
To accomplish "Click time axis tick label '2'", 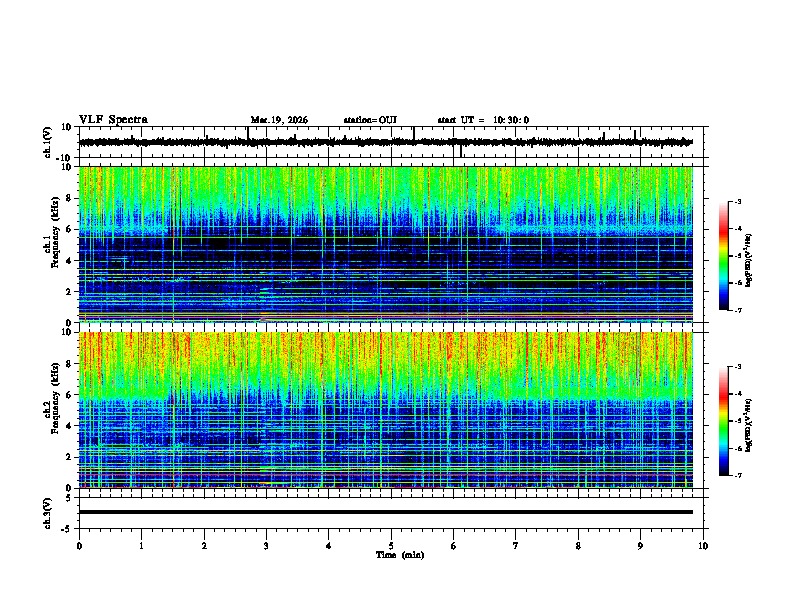I will (204, 546).
